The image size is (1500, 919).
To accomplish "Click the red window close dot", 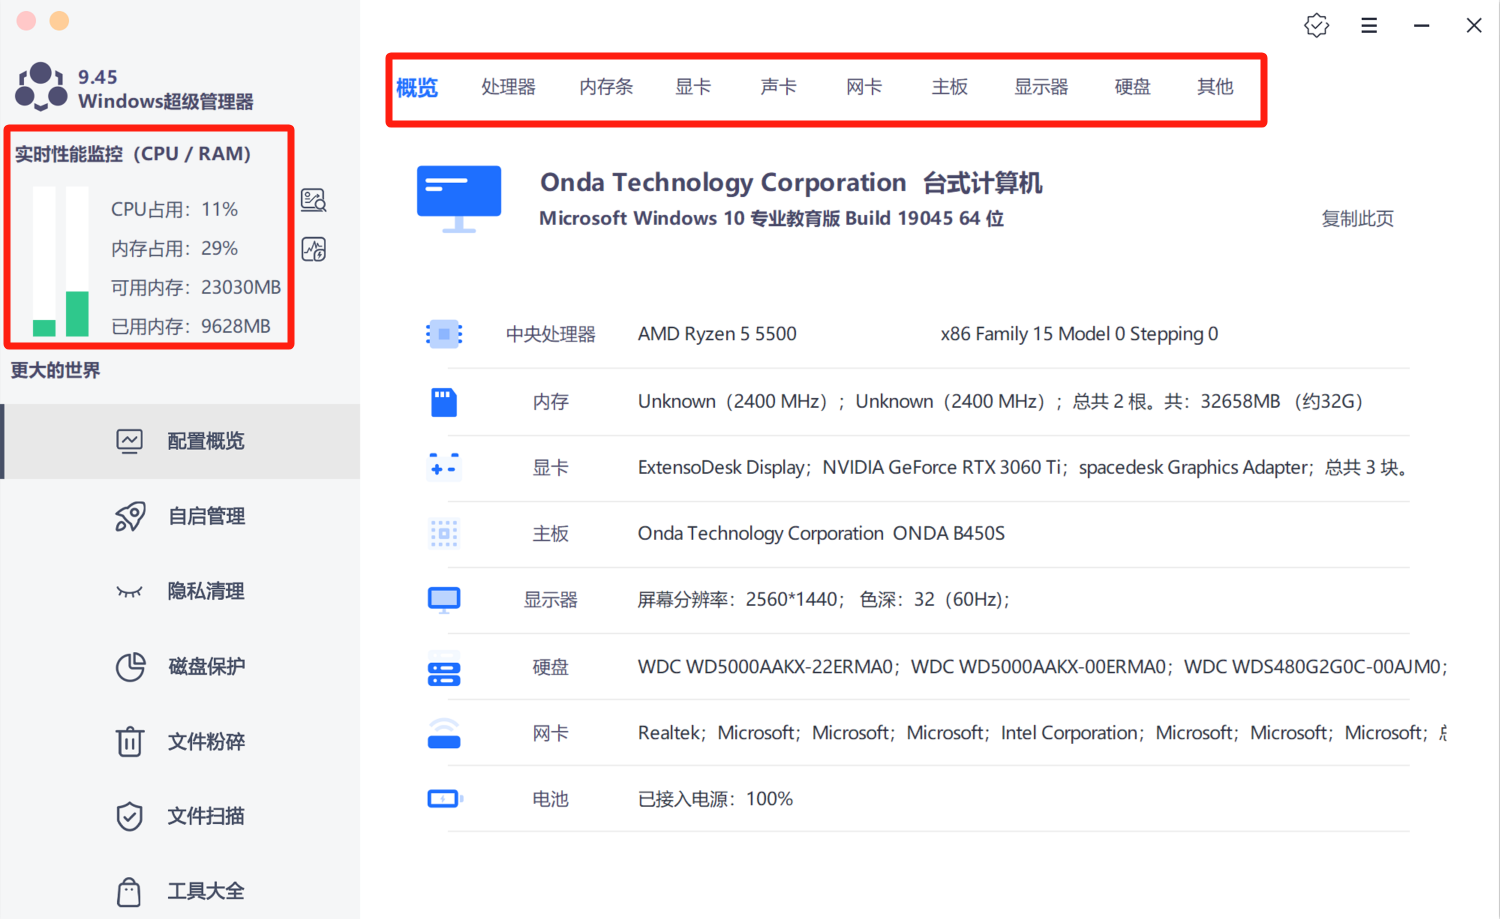I will pos(26,20).
